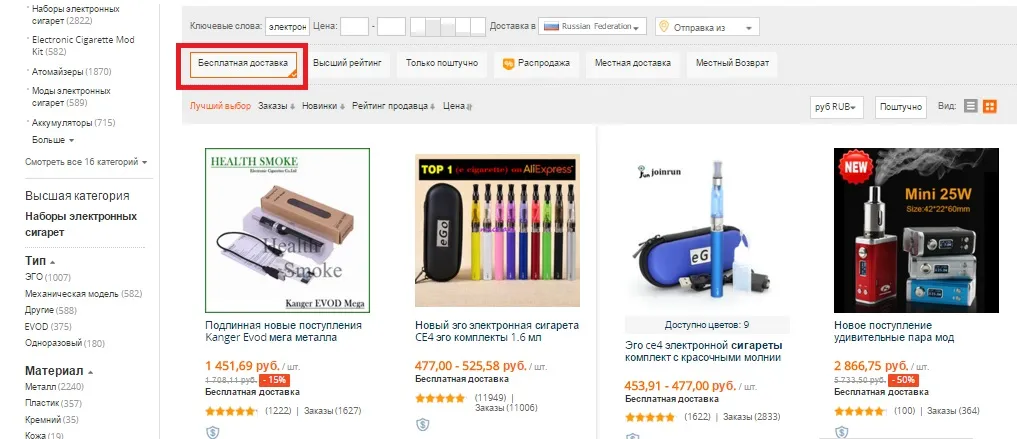Expand Больше categories list

[x=53, y=140]
